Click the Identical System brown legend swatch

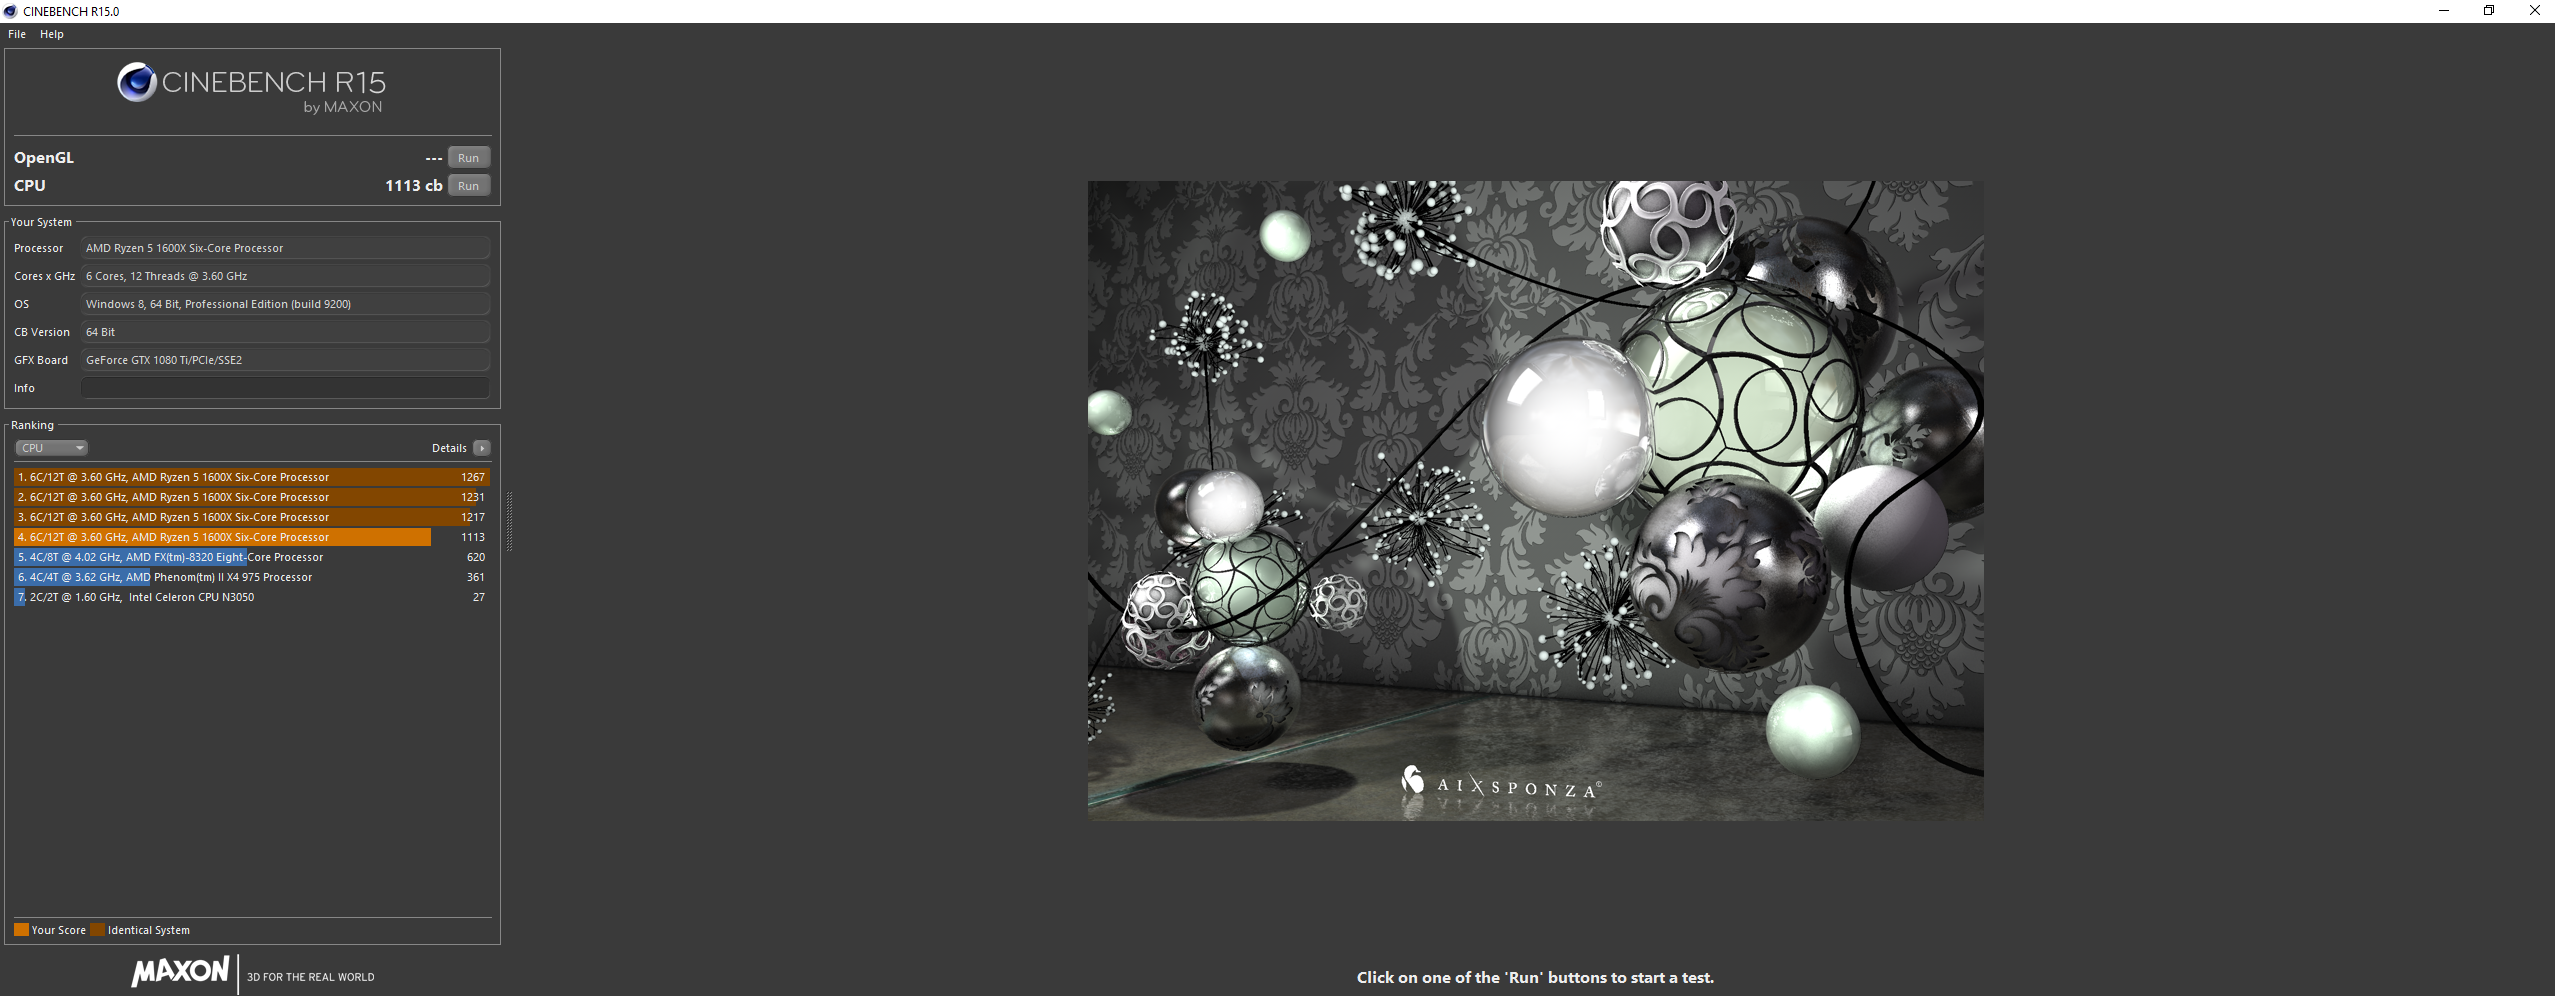pos(97,930)
